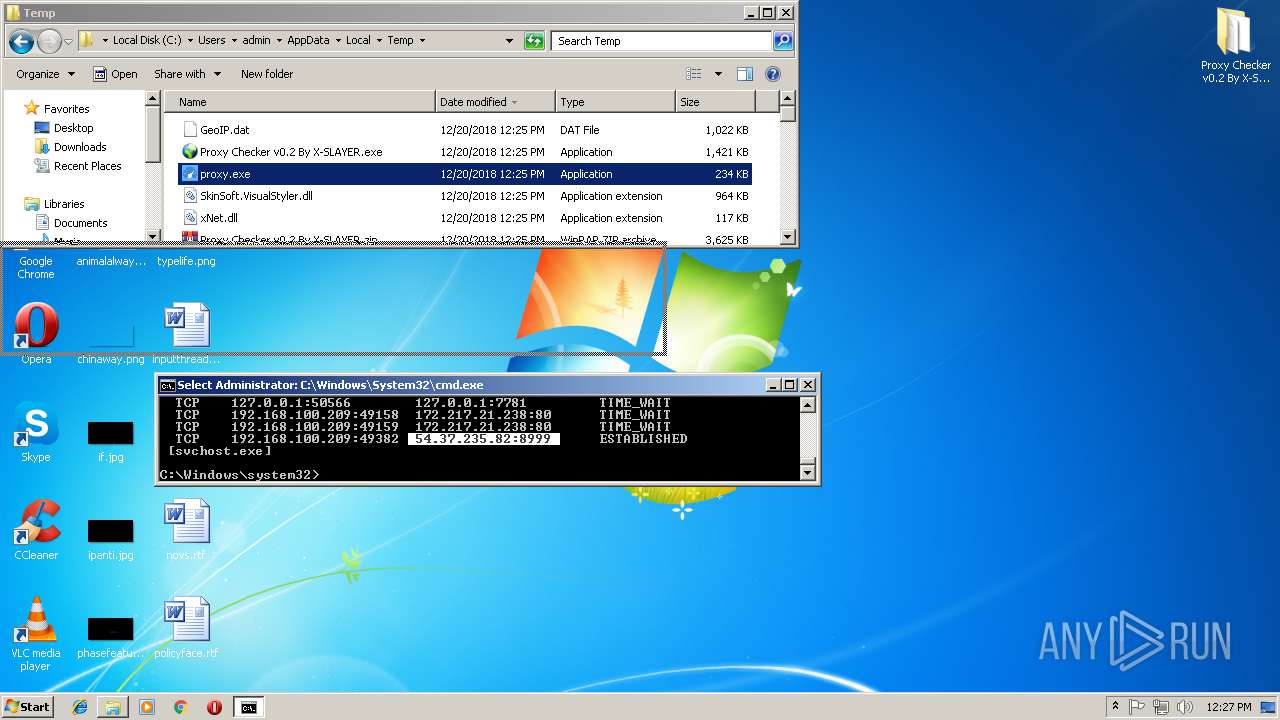This screenshot has height=720, width=1280.
Task: Click the clock showing 12:27 PM
Action: [x=1228, y=707]
